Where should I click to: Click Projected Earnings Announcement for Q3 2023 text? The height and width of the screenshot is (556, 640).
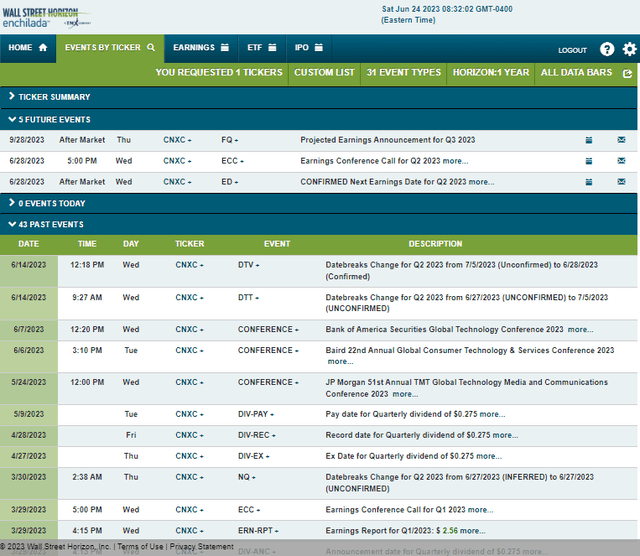(x=388, y=140)
